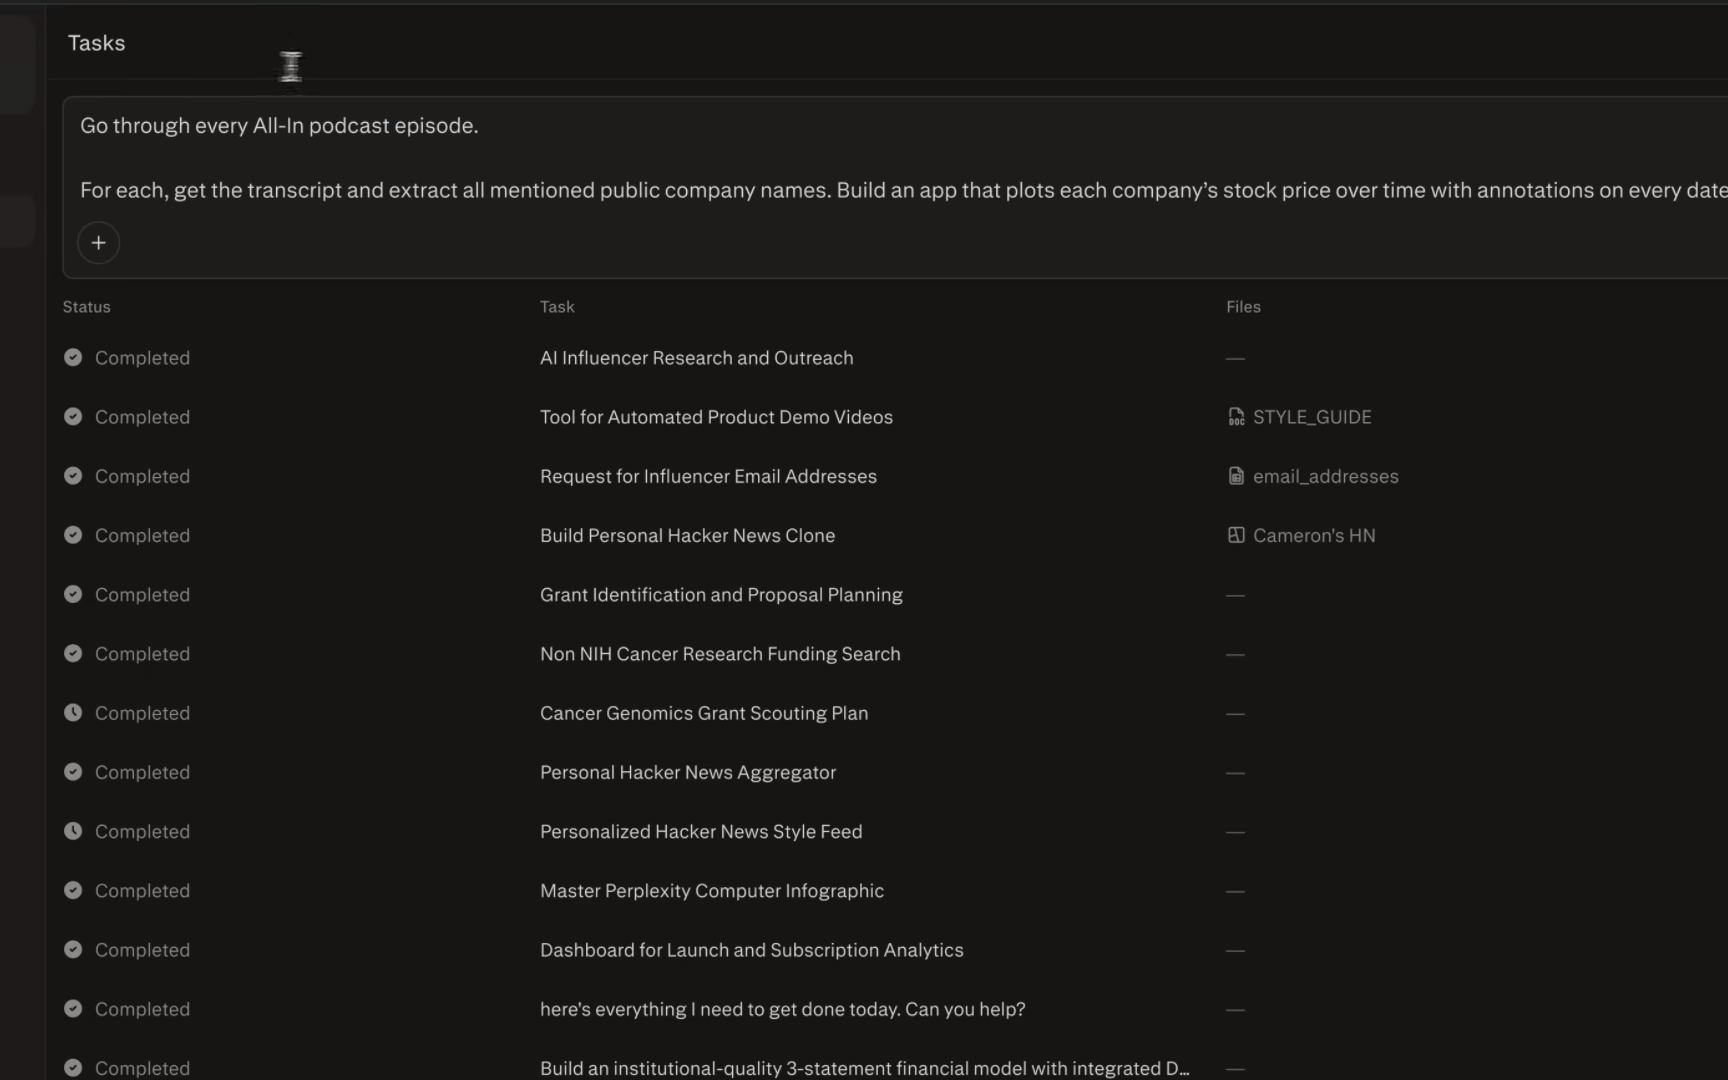Click the Cameron's HN app icon
Viewport: 1728px width, 1080px height.
tap(1236, 535)
